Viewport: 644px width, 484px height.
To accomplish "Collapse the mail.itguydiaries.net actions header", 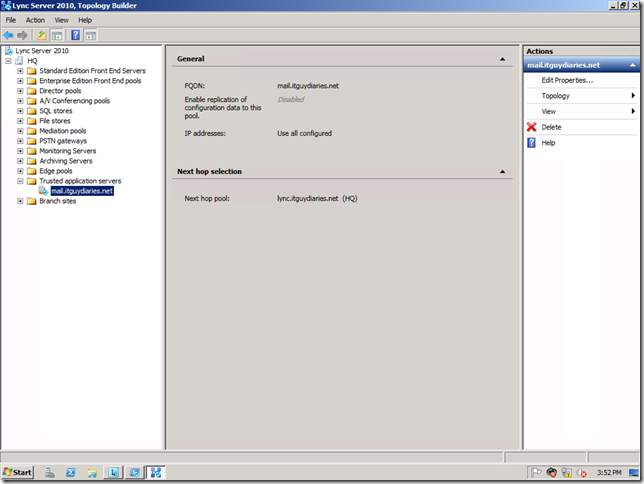I will coord(632,65).
